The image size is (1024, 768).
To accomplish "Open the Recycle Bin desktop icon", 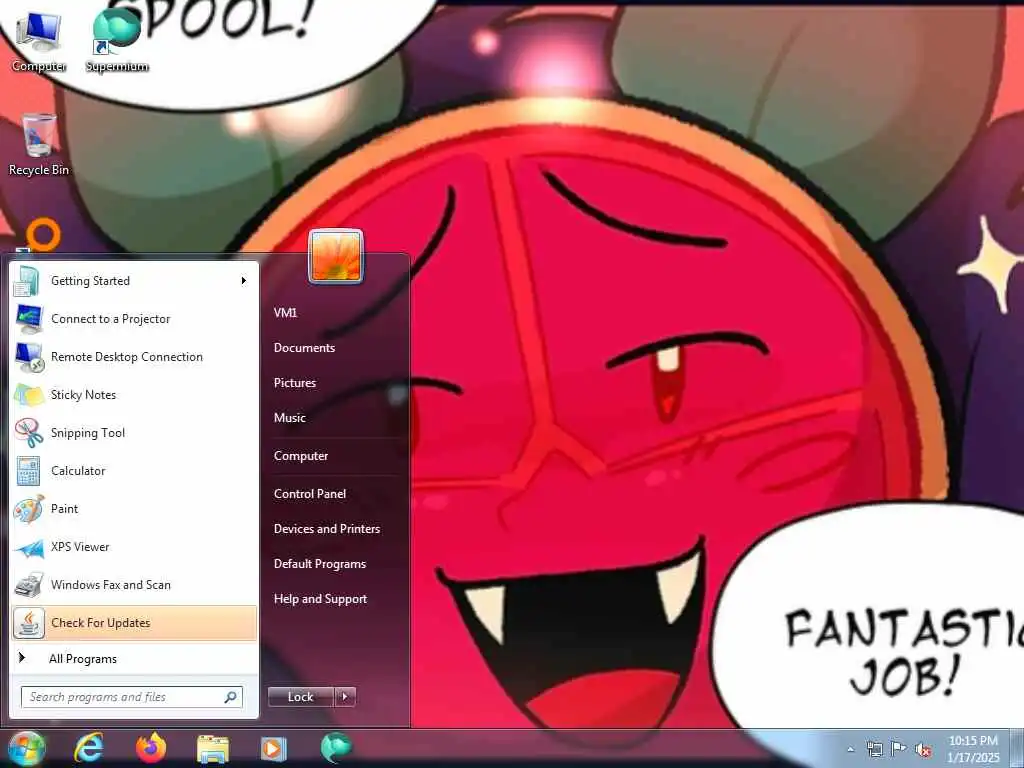I will (39, 144).
